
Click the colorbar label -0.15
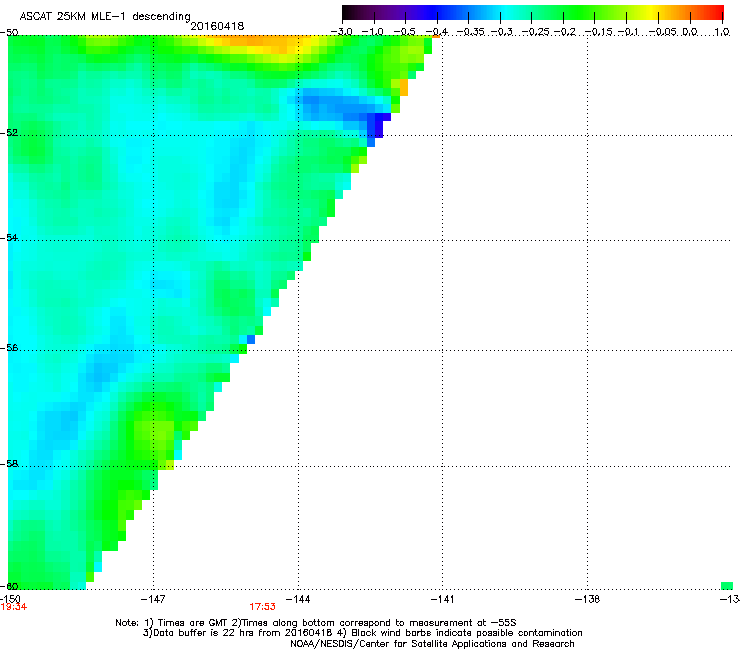point(598,32)
